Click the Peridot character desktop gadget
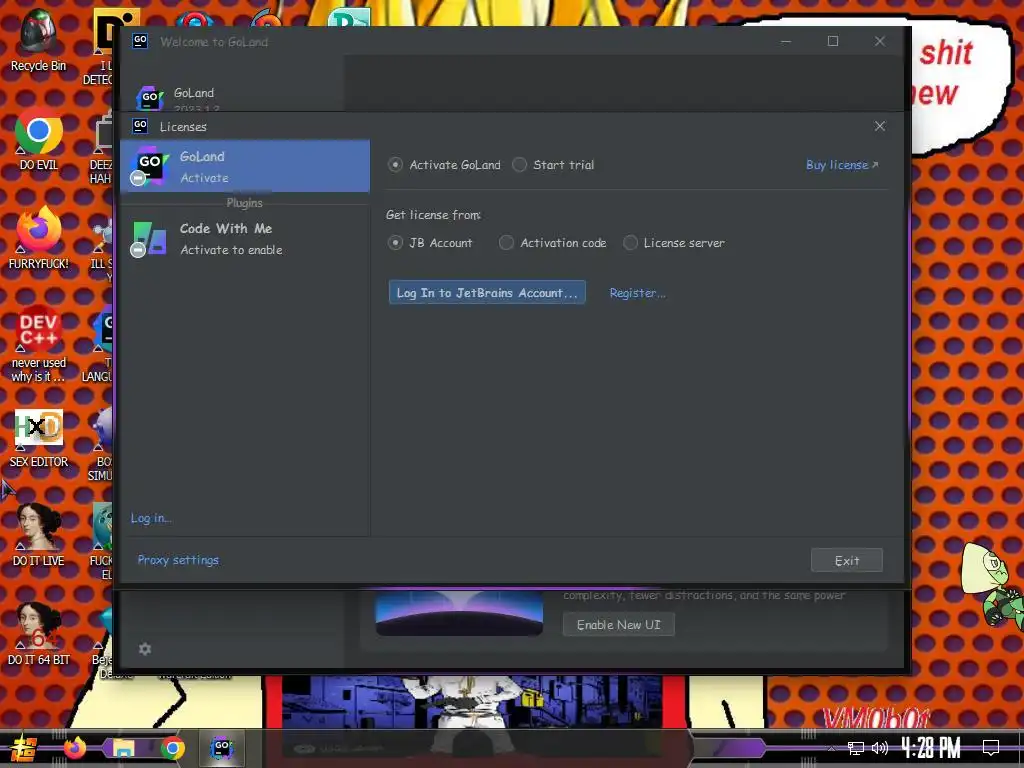1024x768 pixels. point(991,584)
